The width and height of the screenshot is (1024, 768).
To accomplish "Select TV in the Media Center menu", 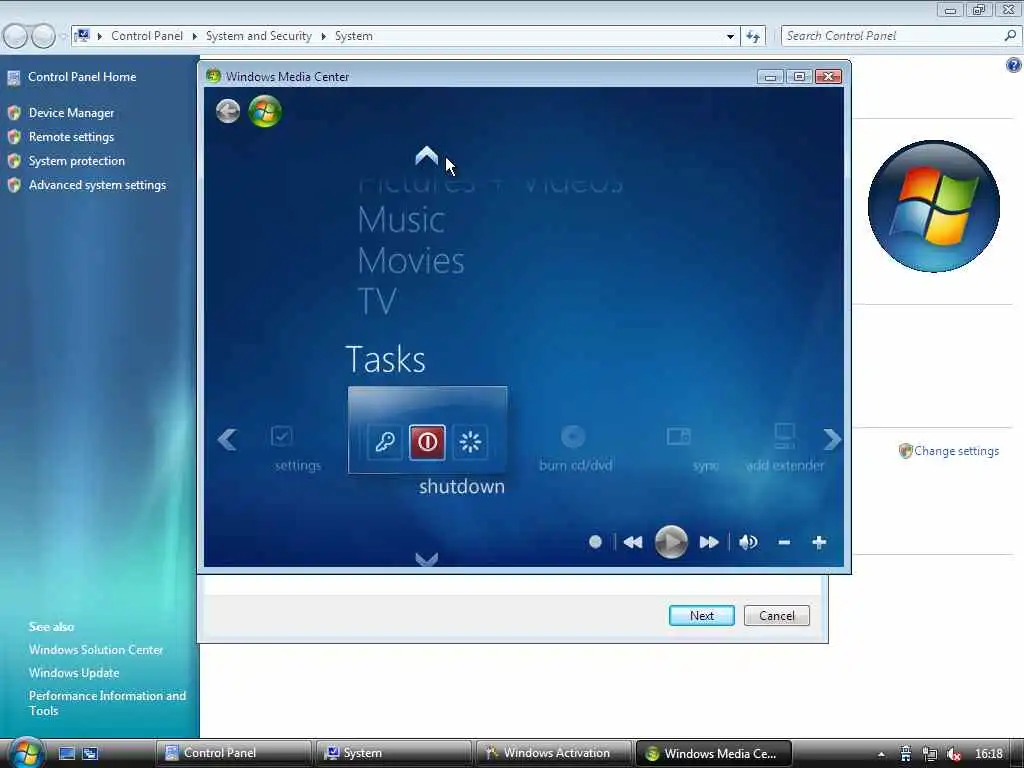I will point(377,301).
